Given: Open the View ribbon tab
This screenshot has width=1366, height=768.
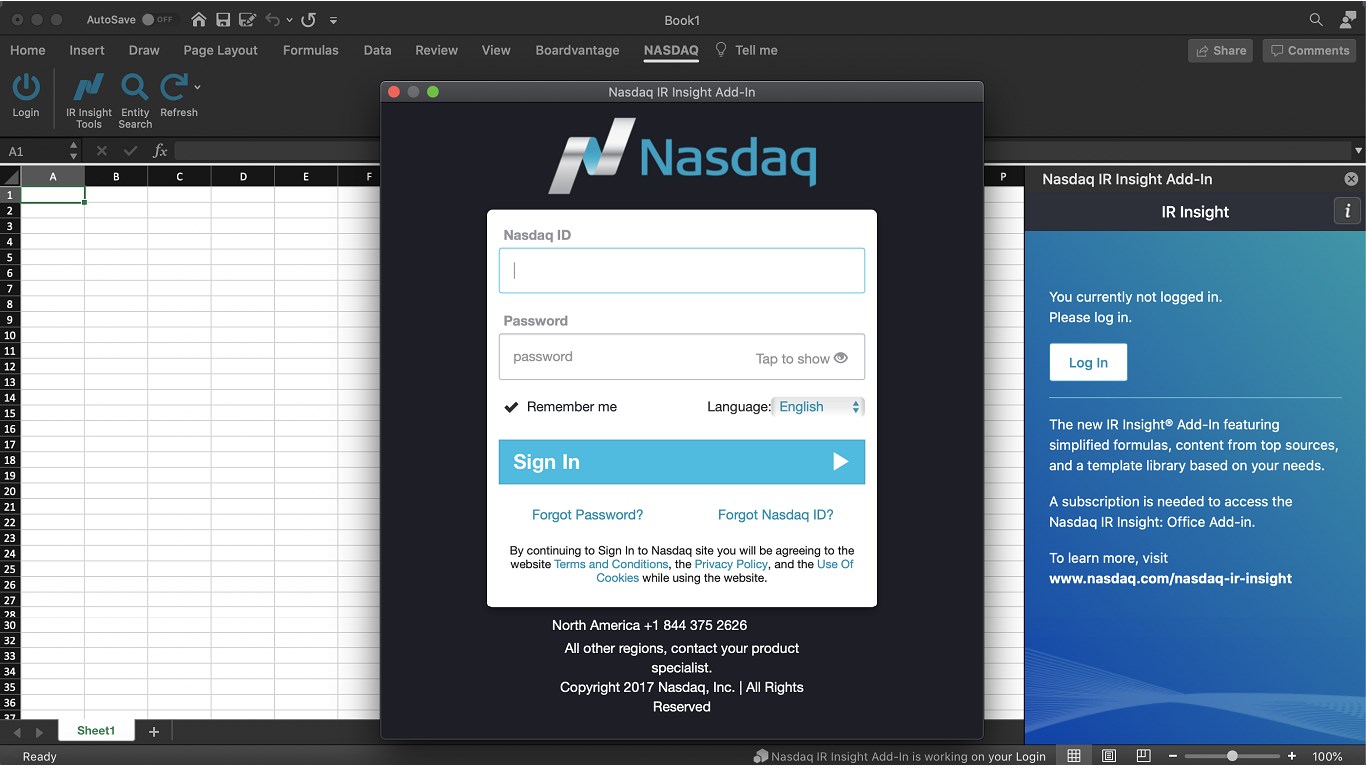Looking at the screenshot, I should click(x=496, y=50).
